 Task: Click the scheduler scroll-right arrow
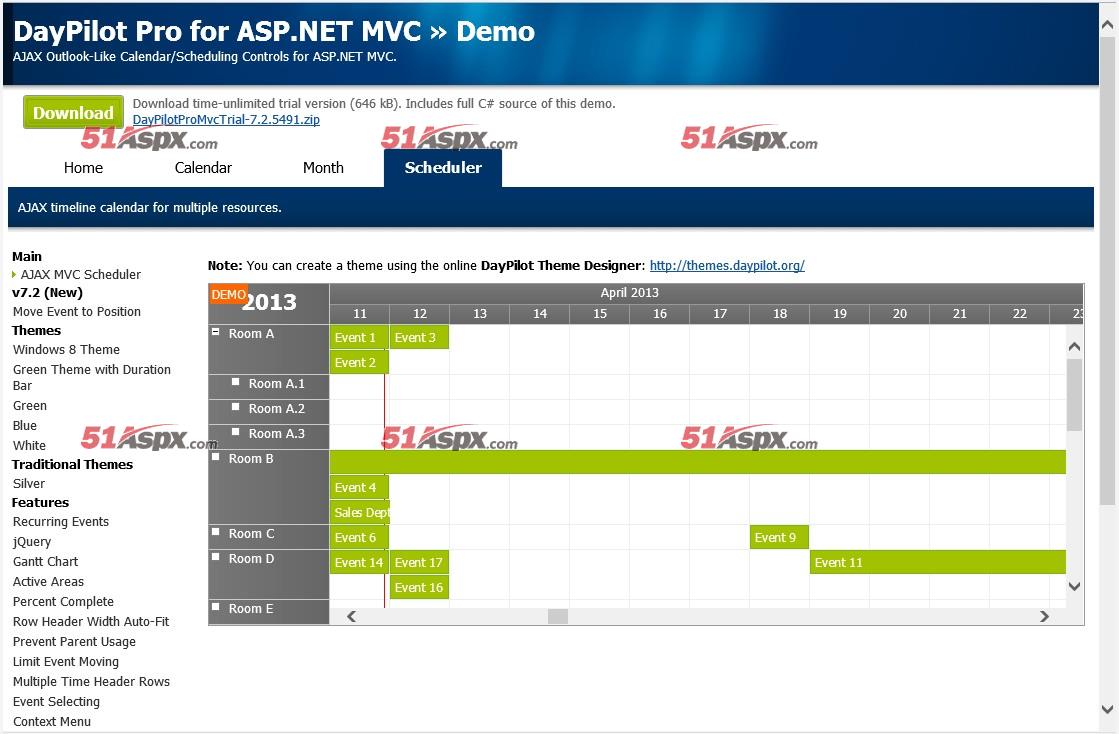[1045, 616]
